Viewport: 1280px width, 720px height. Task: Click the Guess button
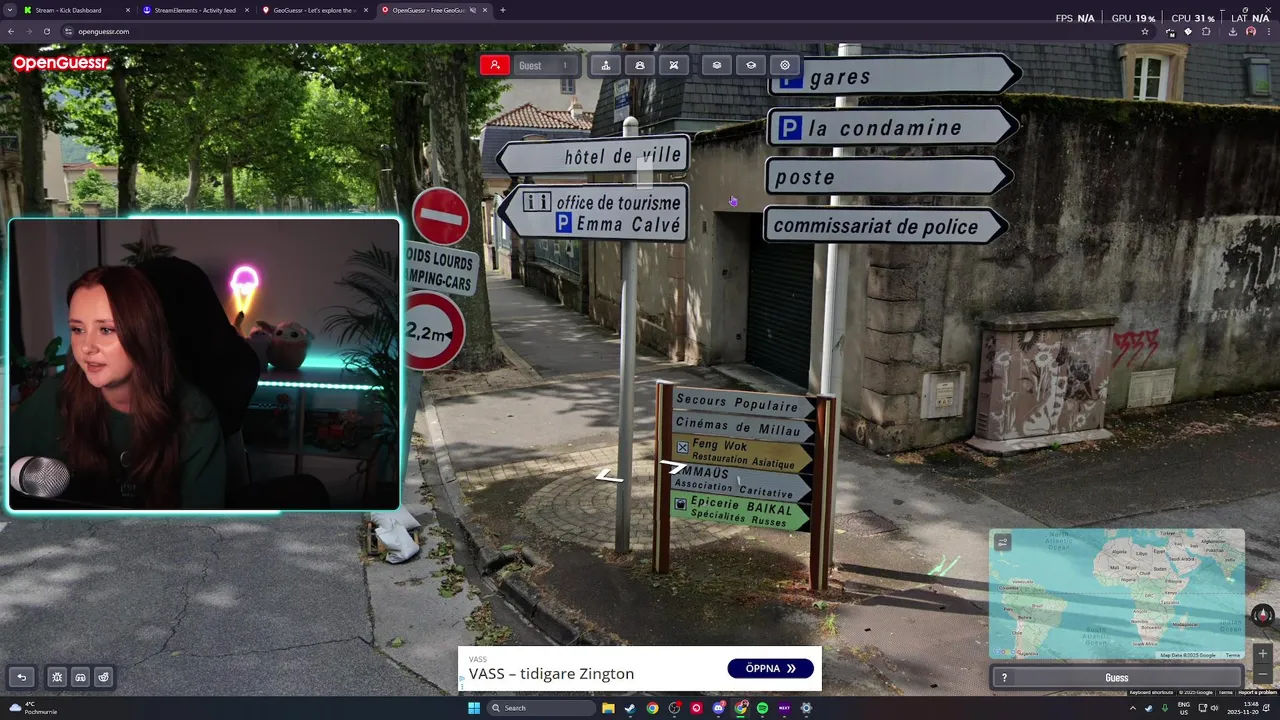point(1117,678)
